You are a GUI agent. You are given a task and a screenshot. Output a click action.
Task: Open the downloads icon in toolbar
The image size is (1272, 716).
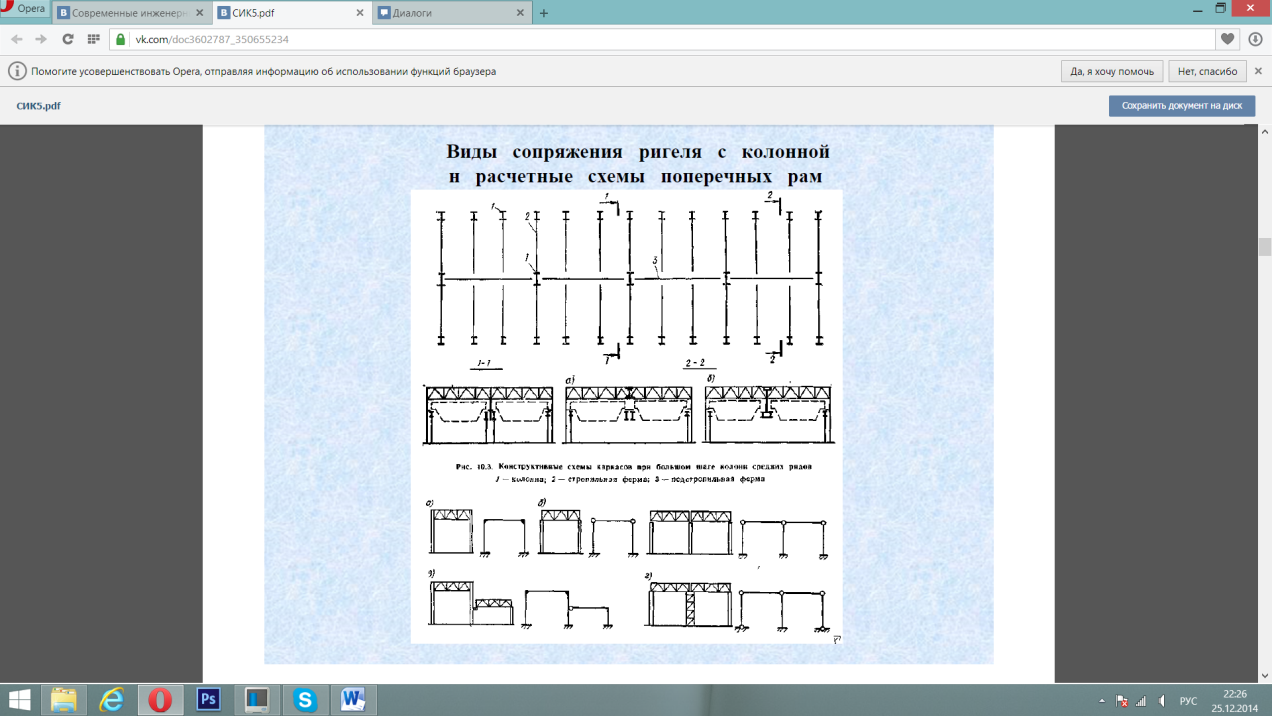click(x=1255, y=39)
